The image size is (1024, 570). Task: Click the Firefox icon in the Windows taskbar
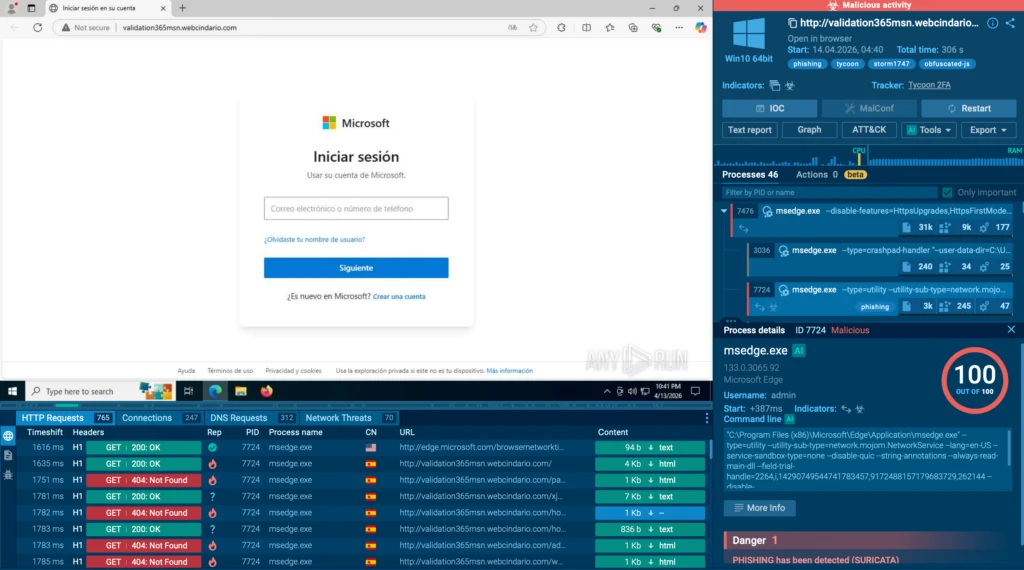click(266, 391)
